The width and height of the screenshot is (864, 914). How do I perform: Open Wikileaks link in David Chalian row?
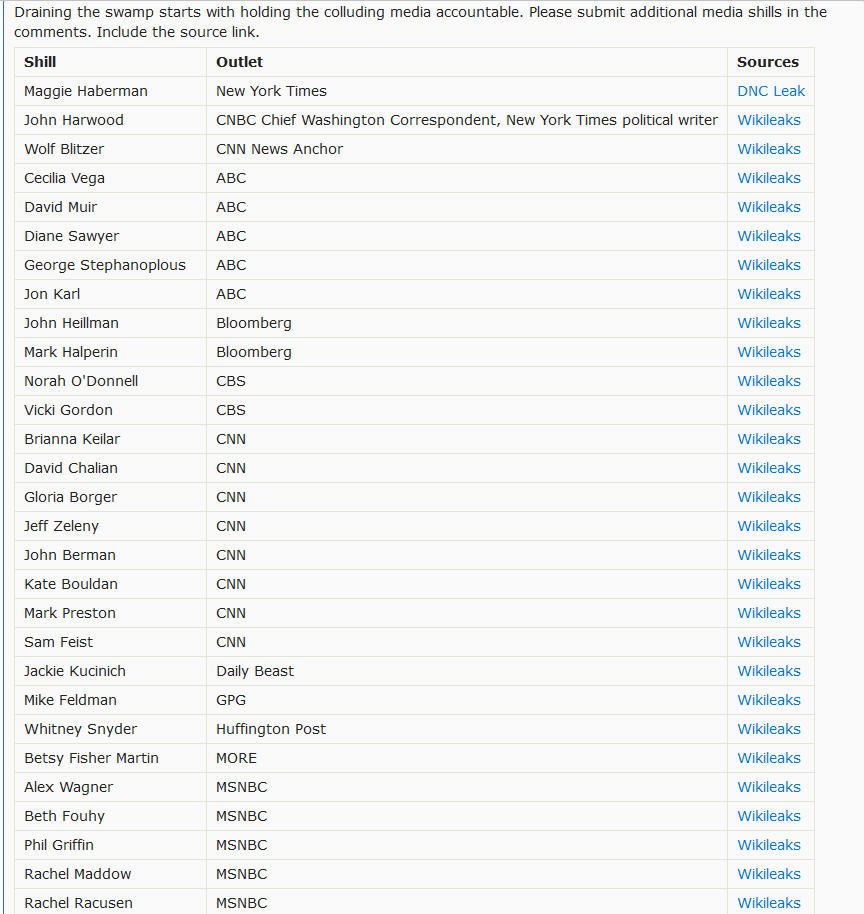click(768, 468)
